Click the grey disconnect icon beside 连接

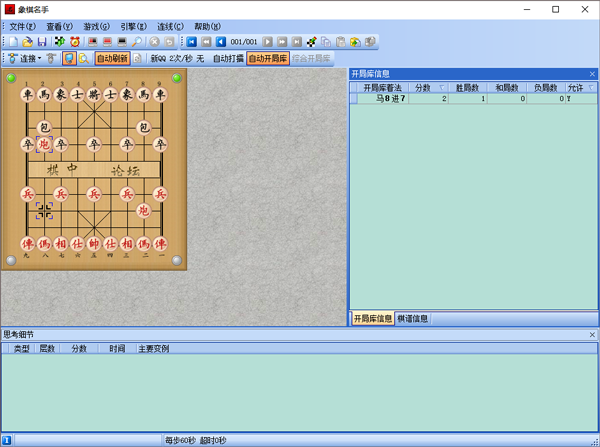(51, 59)
